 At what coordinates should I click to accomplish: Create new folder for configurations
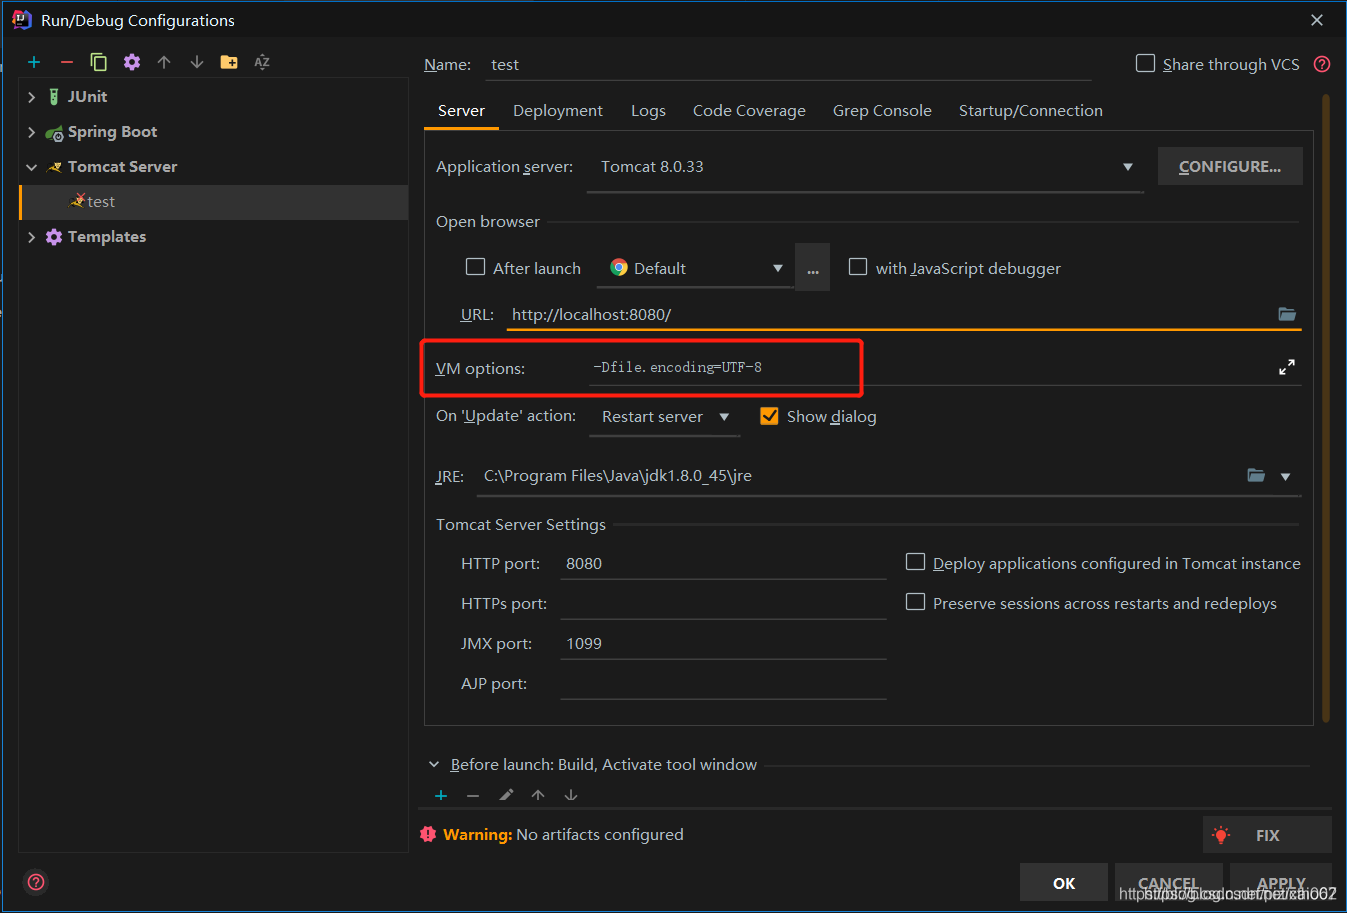pos(229,62)
